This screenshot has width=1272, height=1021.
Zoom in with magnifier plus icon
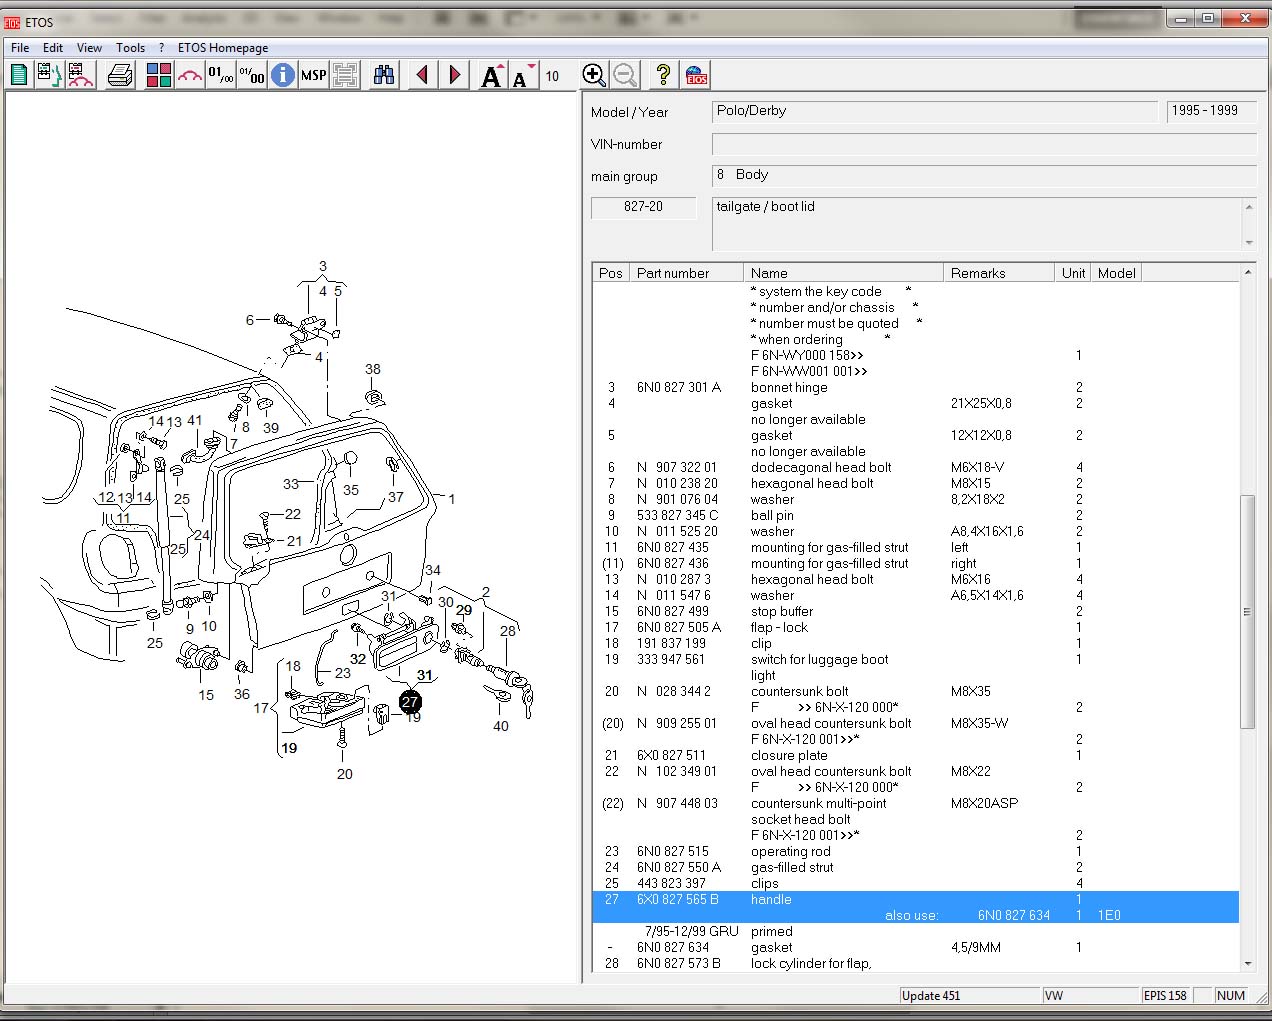tap(593, 75)
